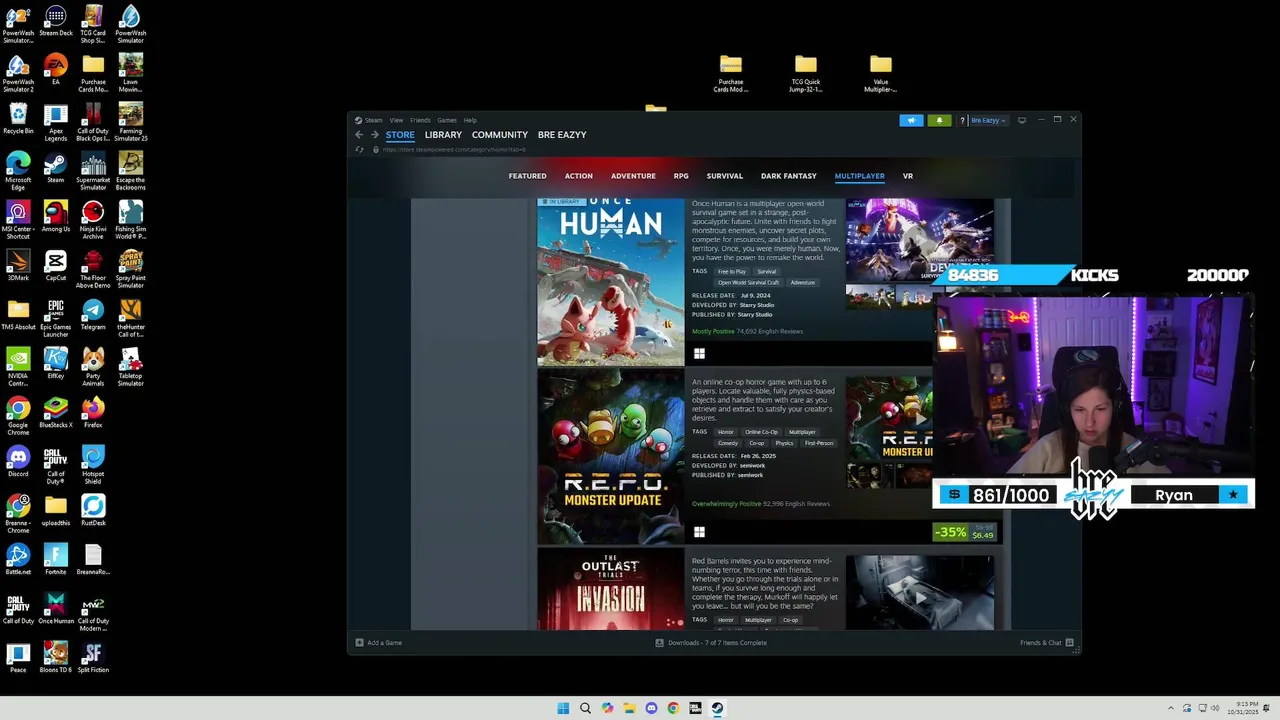Viewport: 1280px width, 720px height.
Task: Switch to the LIBRARY section
Action: [x=443, y=135]
